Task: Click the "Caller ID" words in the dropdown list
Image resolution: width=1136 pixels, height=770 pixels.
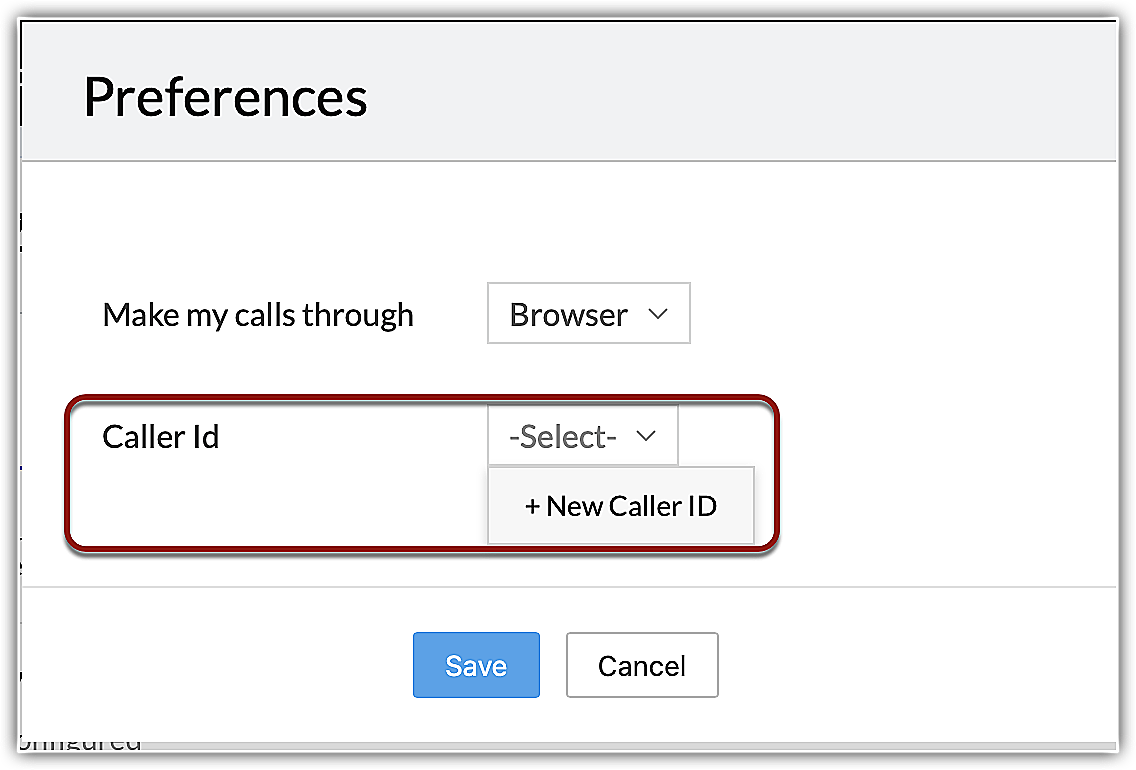Action: tap(659, 506)
